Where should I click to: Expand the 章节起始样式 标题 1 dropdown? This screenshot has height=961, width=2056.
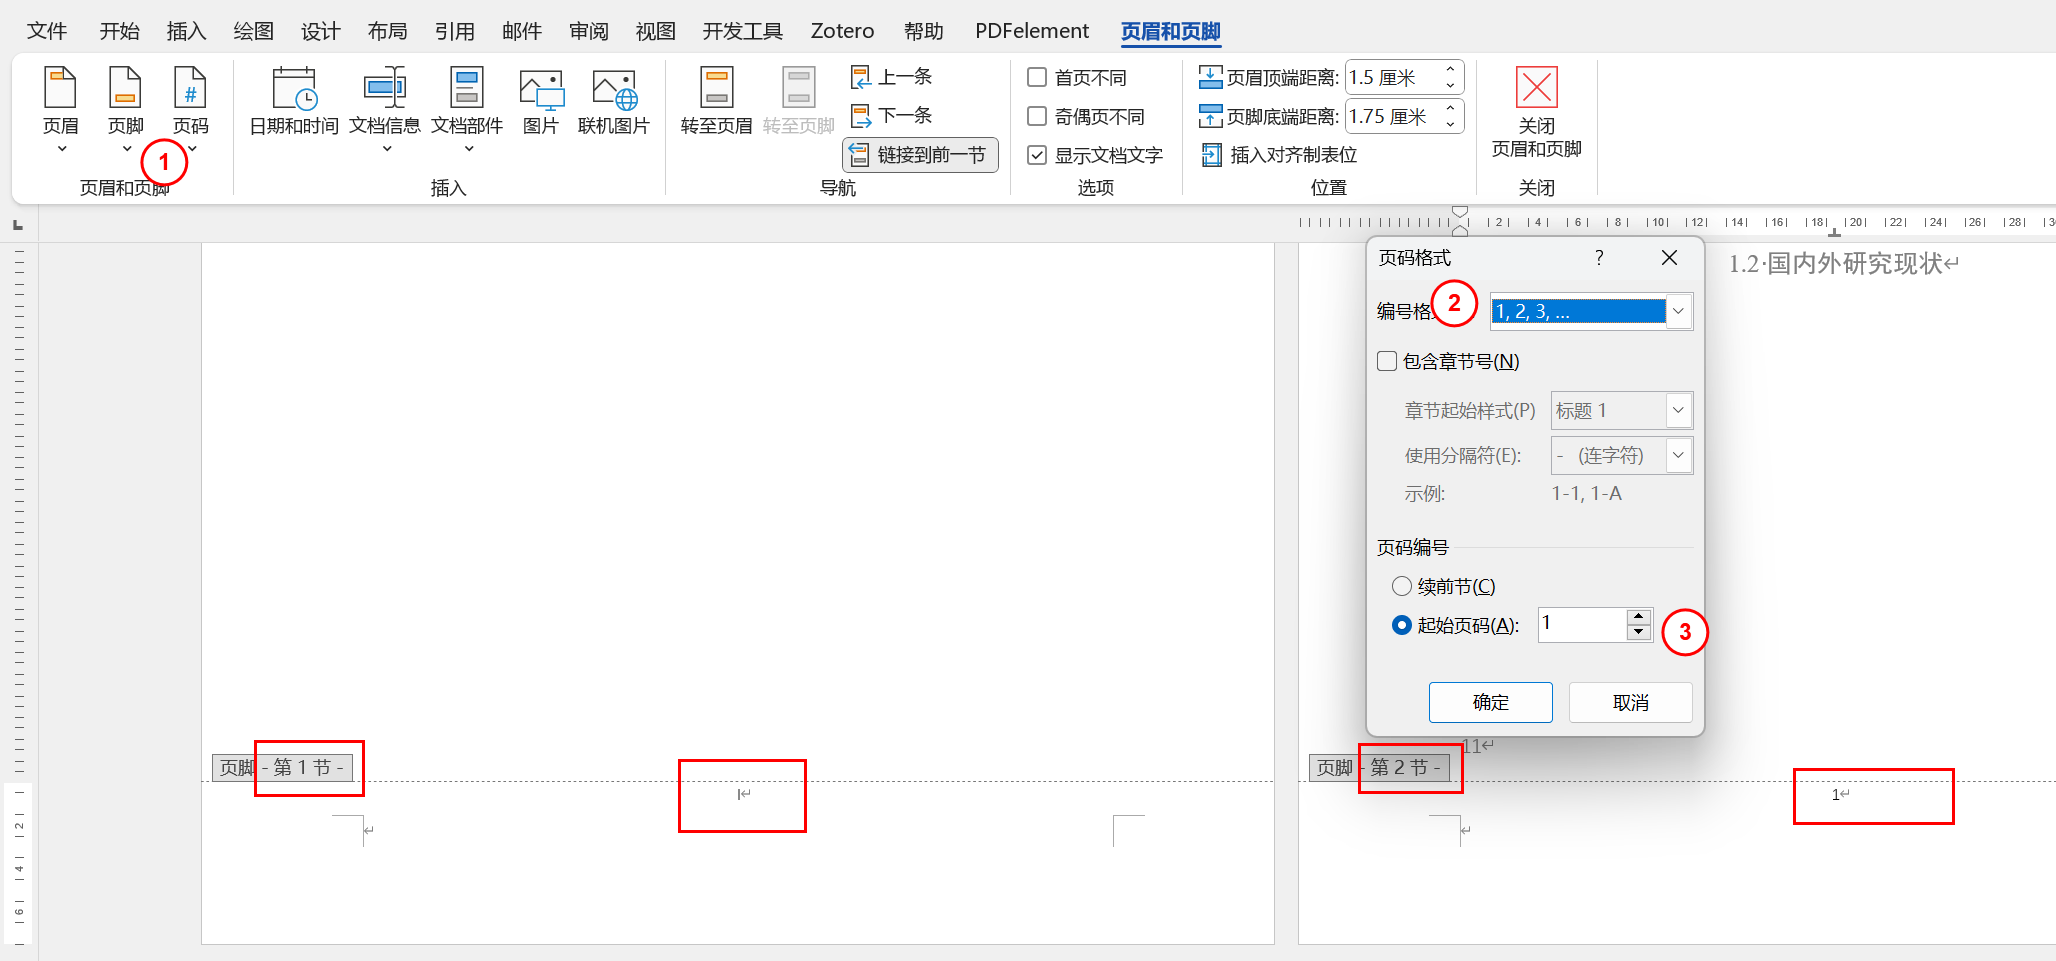pos(1679,410)
